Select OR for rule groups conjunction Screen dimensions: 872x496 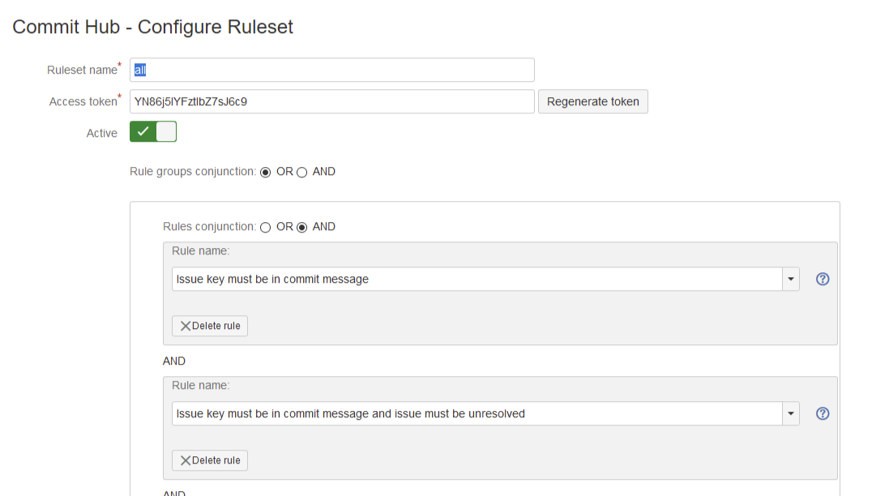[265, 172]
